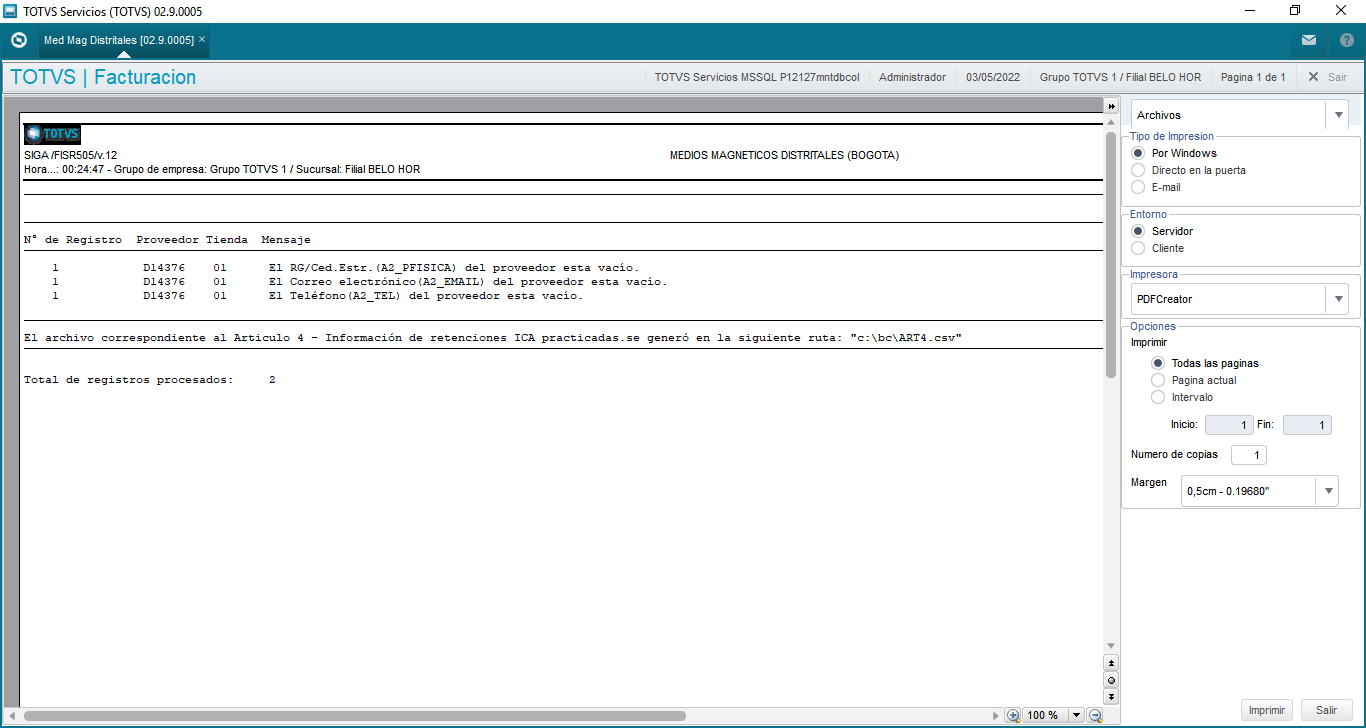Screen dimensions: 1366x728
Task: Click the MEDIOS MAGNETICOS DISTRITALES (BOGOTA) title
Action: [x=784, y=155]
